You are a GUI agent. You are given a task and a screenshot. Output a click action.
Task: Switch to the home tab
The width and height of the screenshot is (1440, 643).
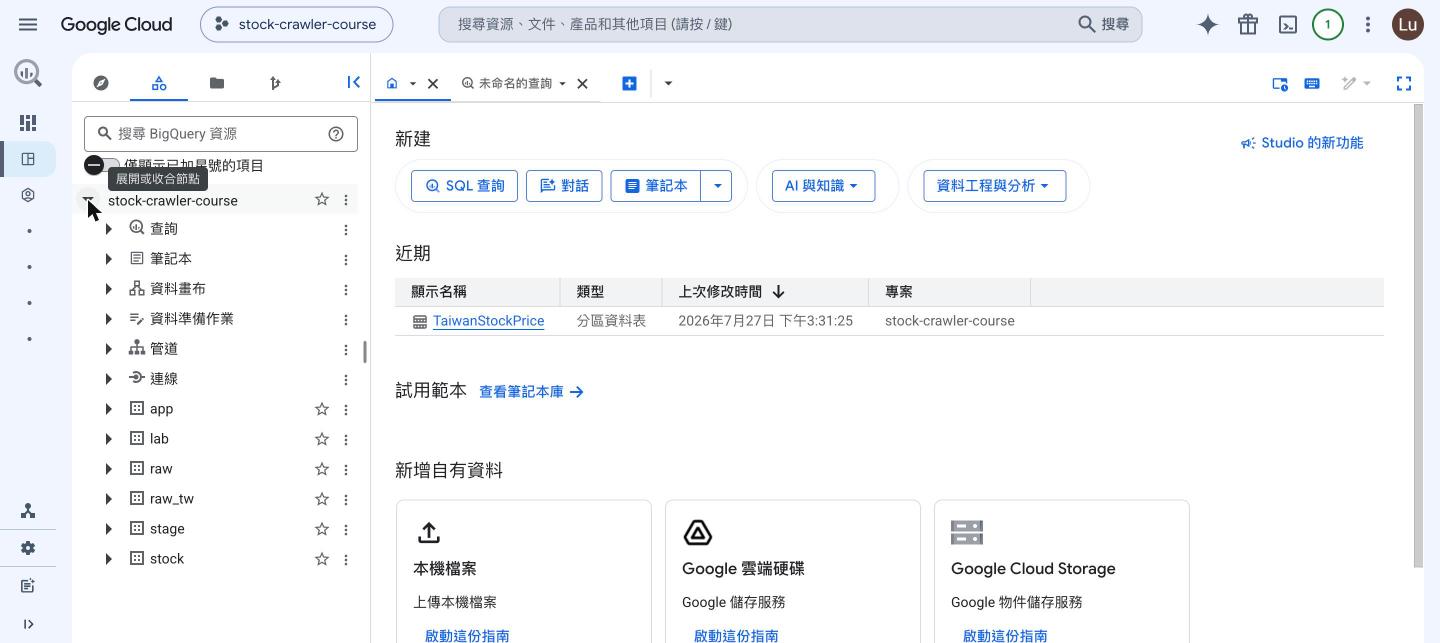(x=392, y=83)
